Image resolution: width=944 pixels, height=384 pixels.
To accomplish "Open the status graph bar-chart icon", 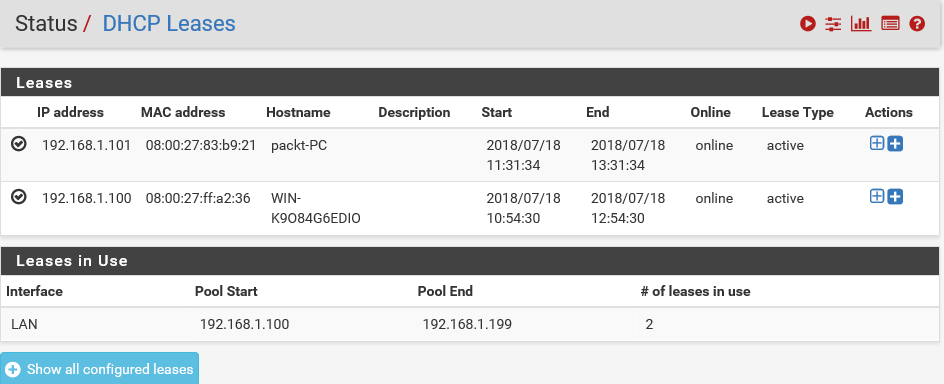I will pos(861,23).
